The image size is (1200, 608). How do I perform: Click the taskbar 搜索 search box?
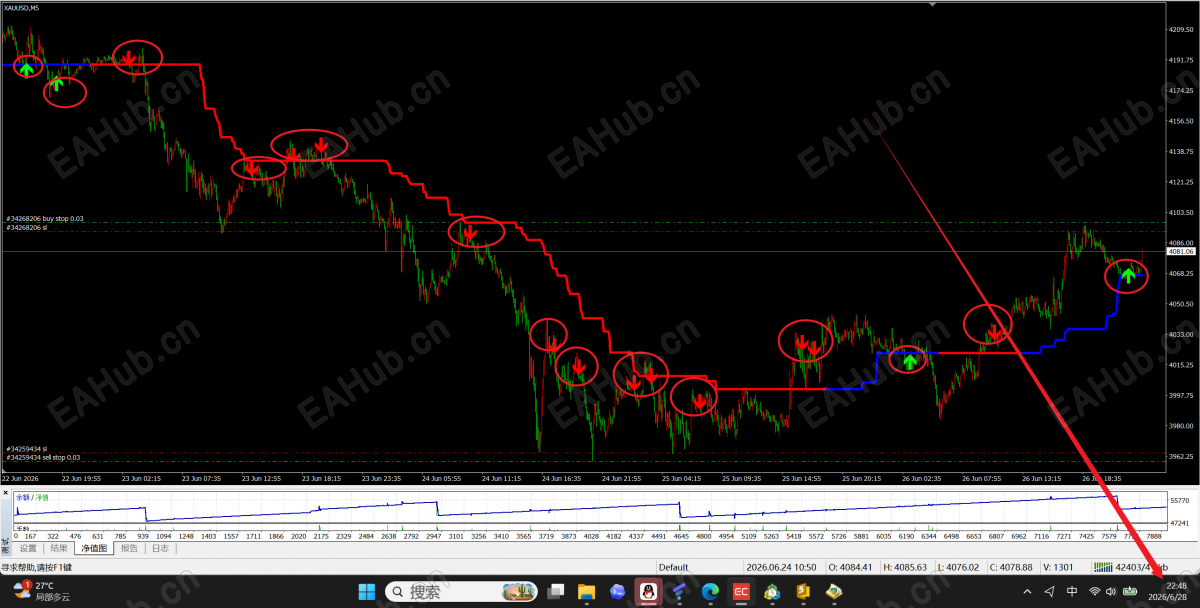462,591
